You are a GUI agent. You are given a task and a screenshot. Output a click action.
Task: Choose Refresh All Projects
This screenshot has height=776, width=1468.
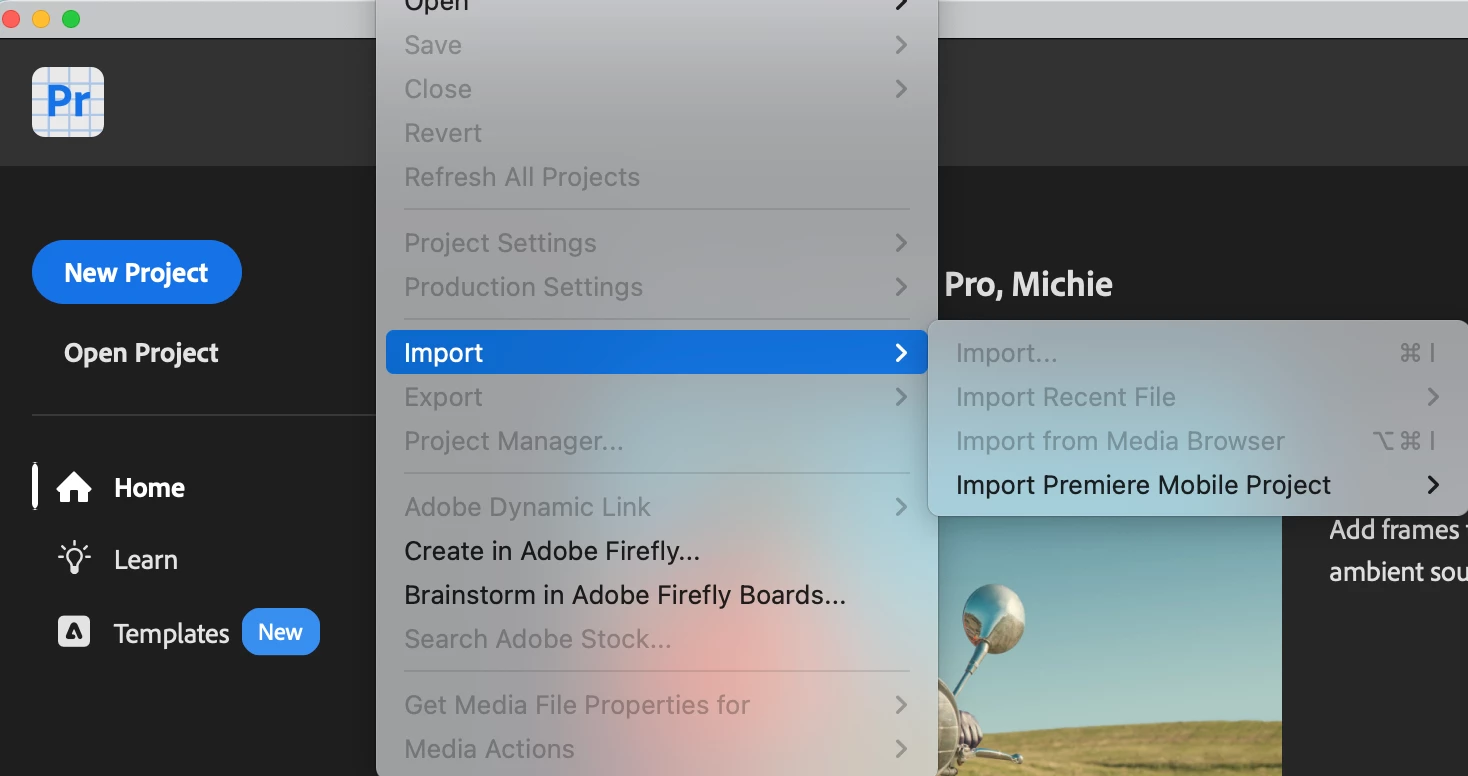(656, 177)
